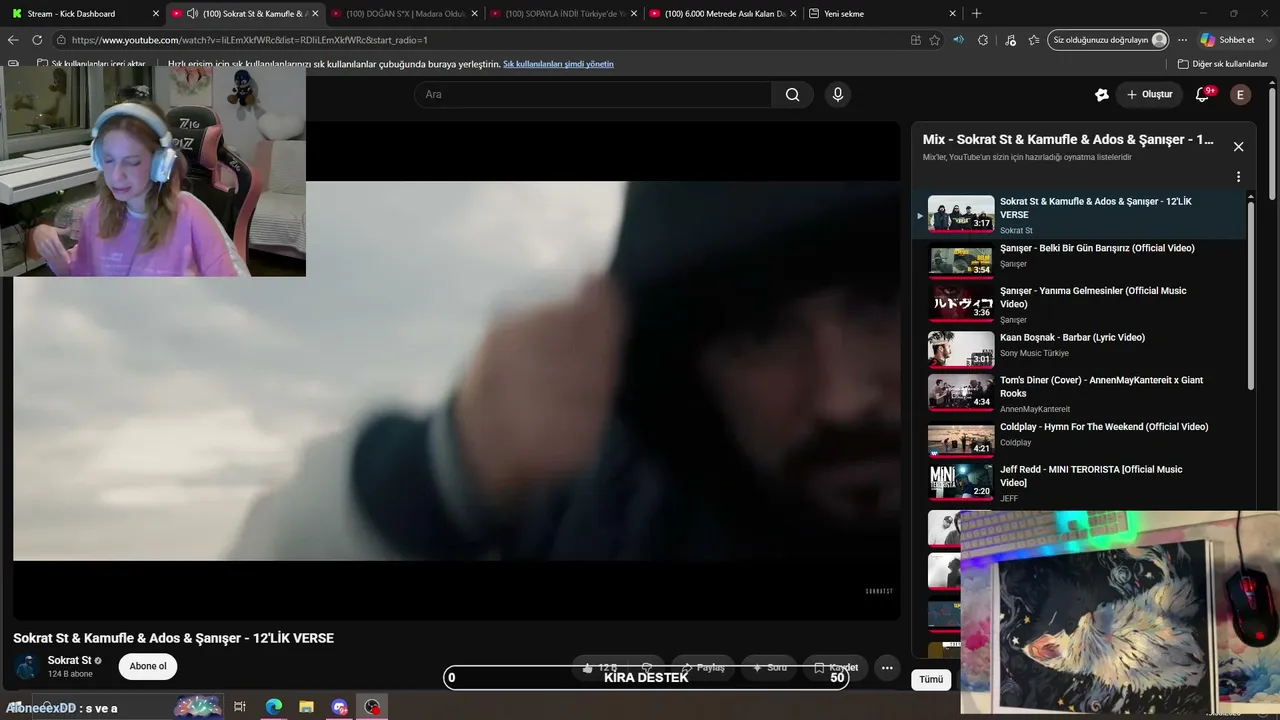Open the split screen icon in address bar
1280x720 pixels.
(915, 40)
